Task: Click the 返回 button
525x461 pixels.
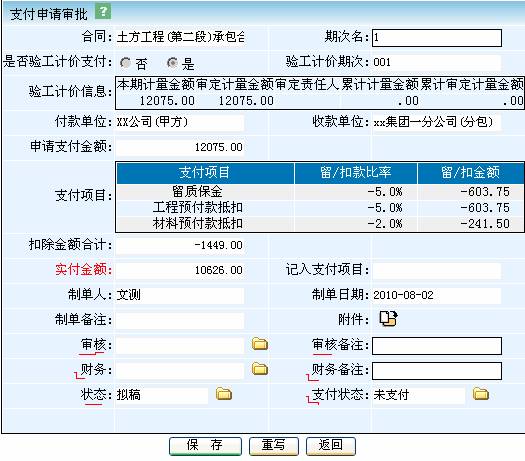Action: pos(331,446)
